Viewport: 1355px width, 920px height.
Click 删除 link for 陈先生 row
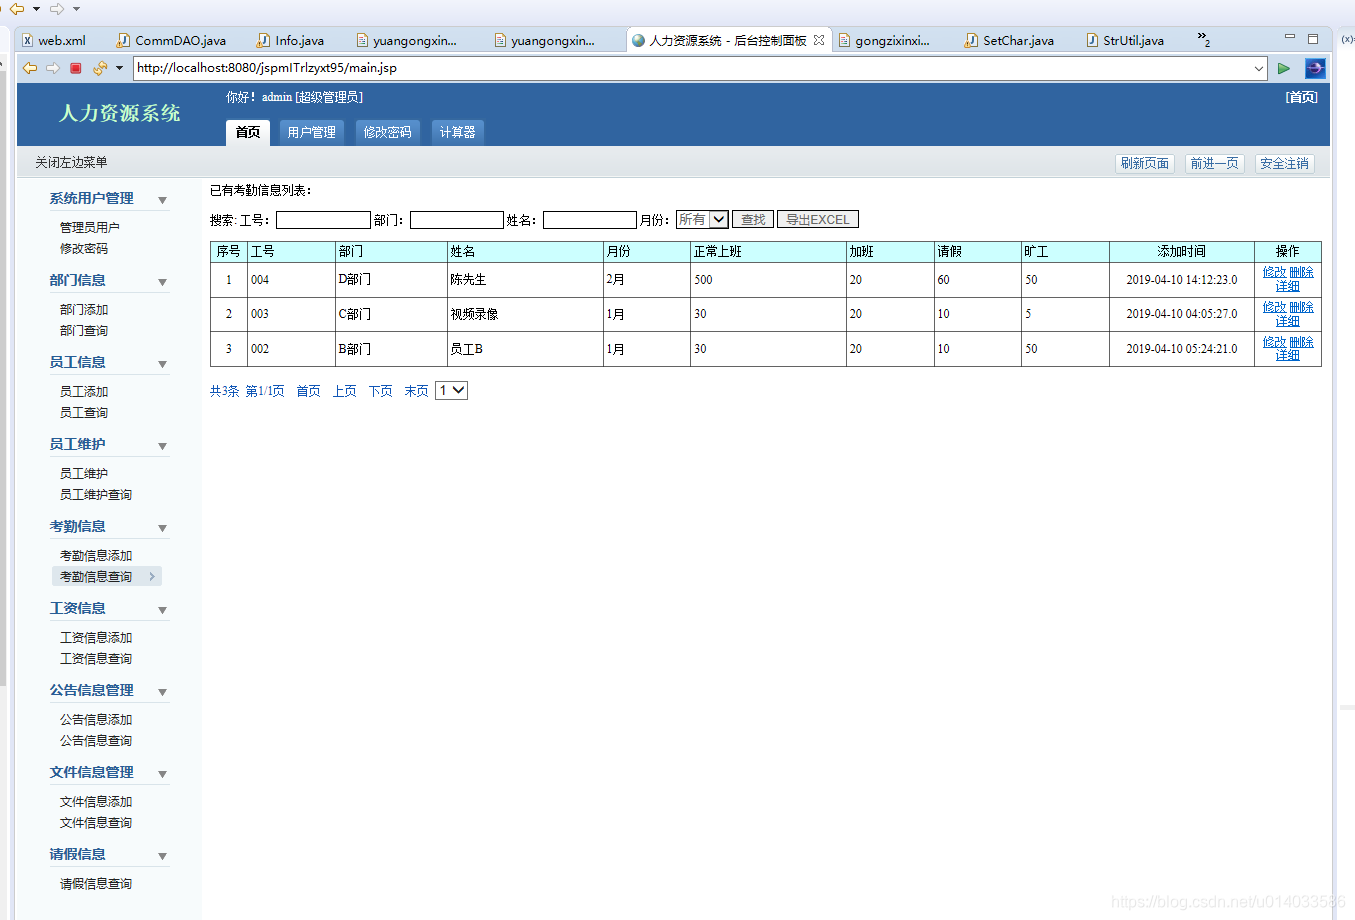[x=1301, y=272]
